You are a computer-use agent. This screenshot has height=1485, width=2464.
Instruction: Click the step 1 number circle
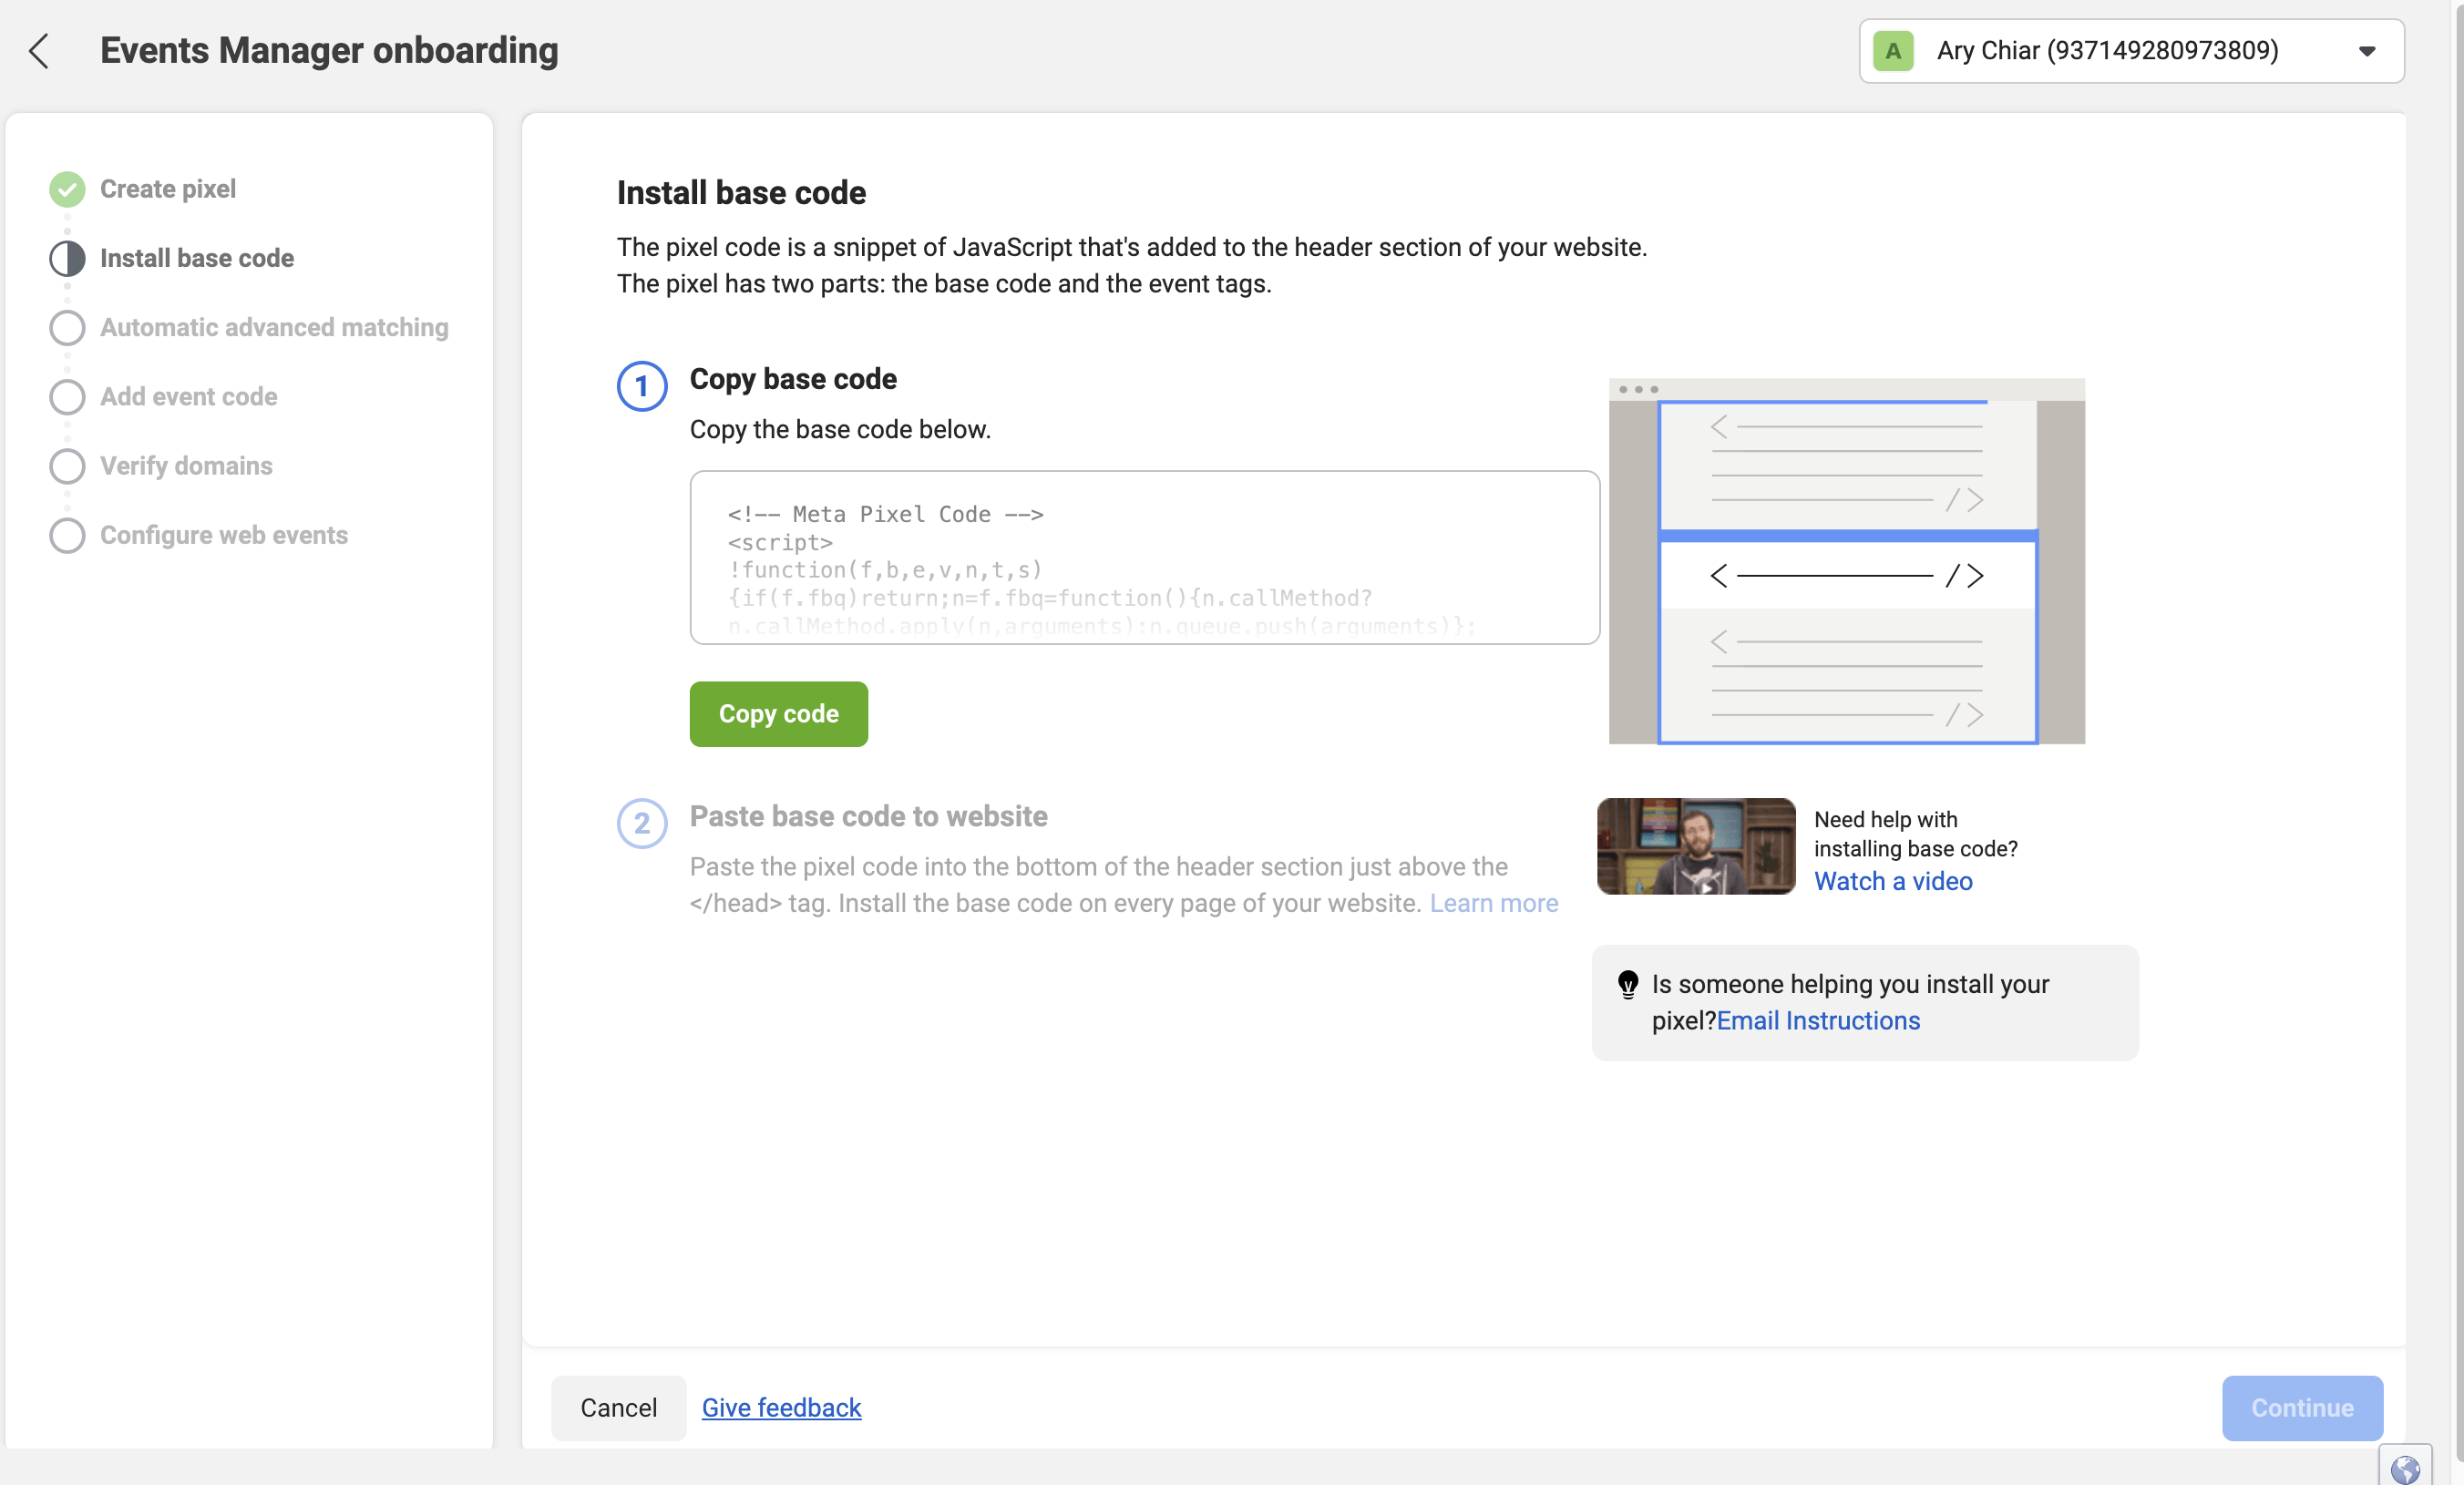click(641, 386)
